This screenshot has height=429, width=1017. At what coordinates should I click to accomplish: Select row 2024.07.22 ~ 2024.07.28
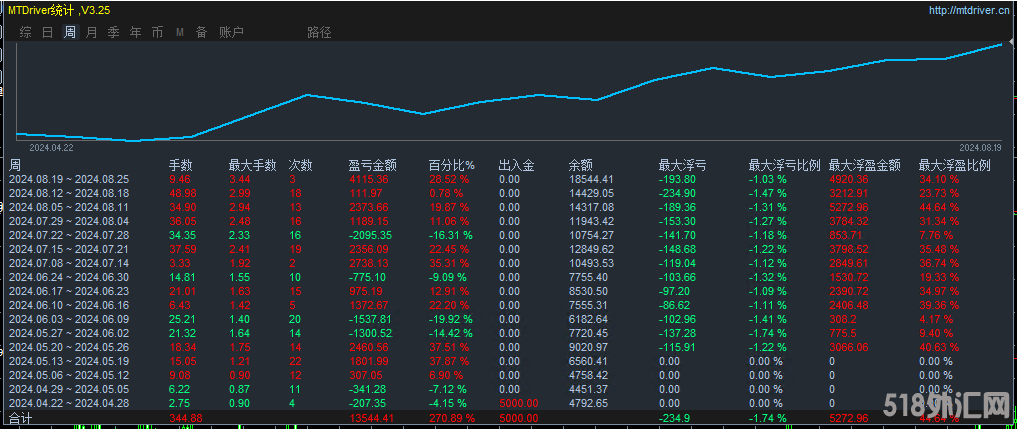pyautogui.click(x=506, y=235)
